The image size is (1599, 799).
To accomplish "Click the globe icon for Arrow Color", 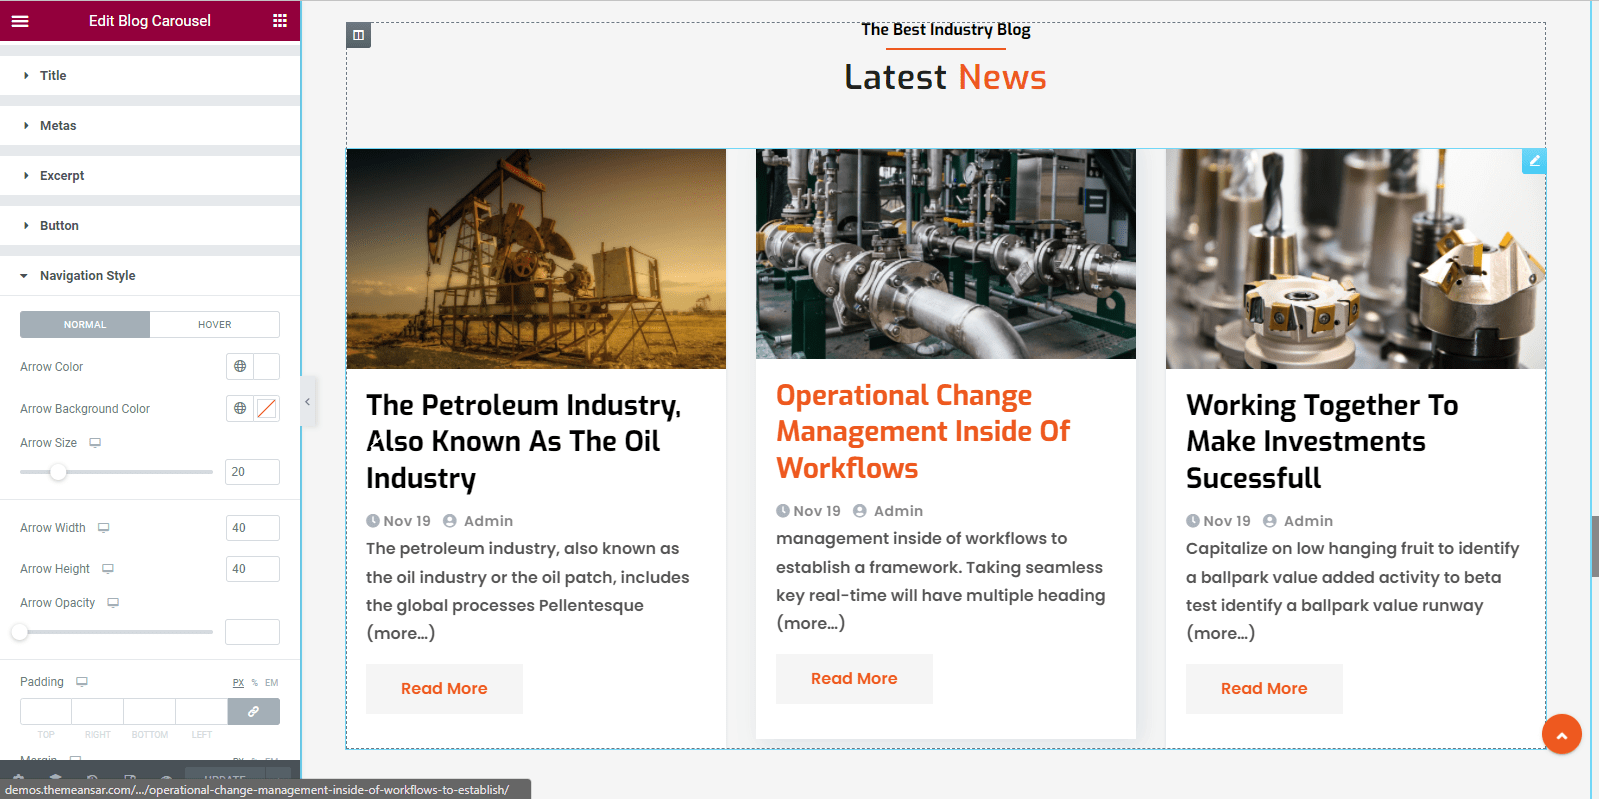I will tap(240, 367).
